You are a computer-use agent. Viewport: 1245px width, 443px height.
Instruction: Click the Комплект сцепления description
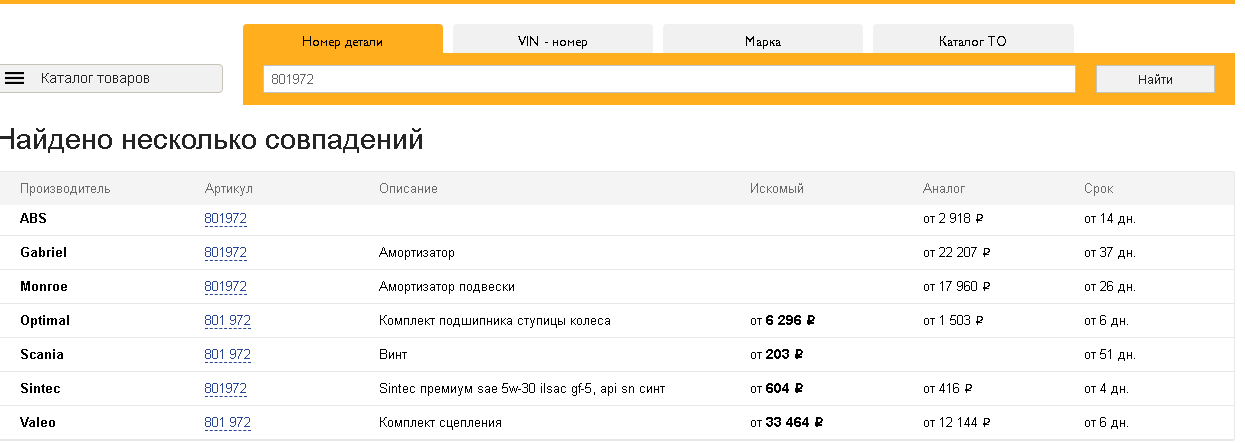pos(440,422)
